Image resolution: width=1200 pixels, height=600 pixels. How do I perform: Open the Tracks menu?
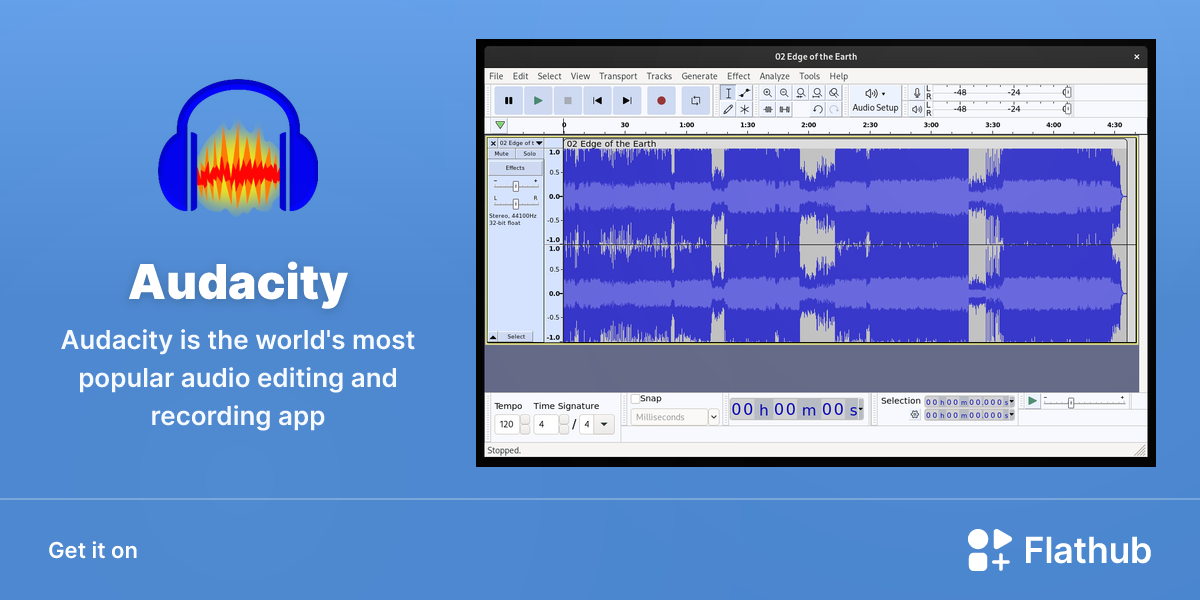(659, 76)
